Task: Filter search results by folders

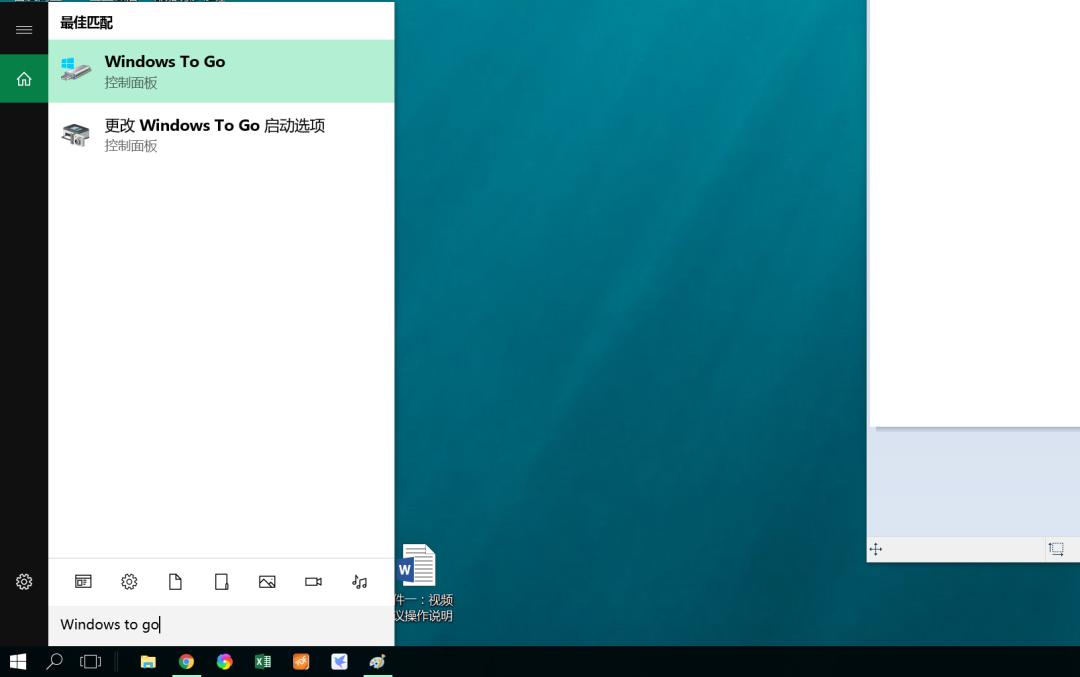Action: point(221,582)
